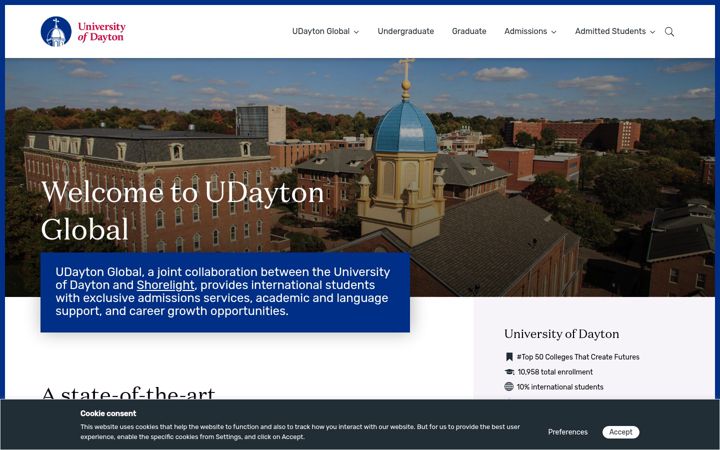The height and width of the screenshot is (450, 720).
Task: Click '#Top 50 Colleges That Create Futures' text
Action: pos(578,357)
